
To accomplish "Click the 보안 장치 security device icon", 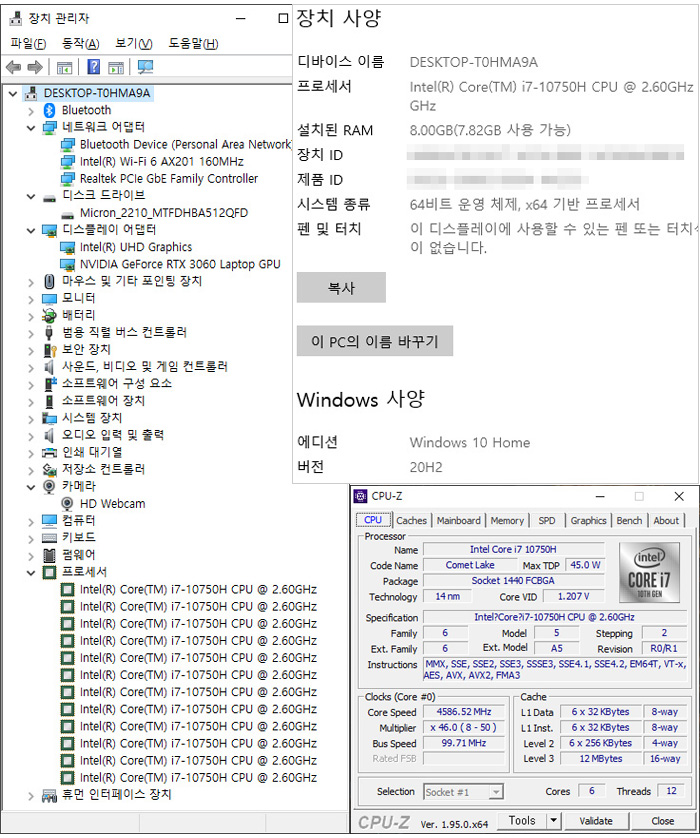I will 49,350.
